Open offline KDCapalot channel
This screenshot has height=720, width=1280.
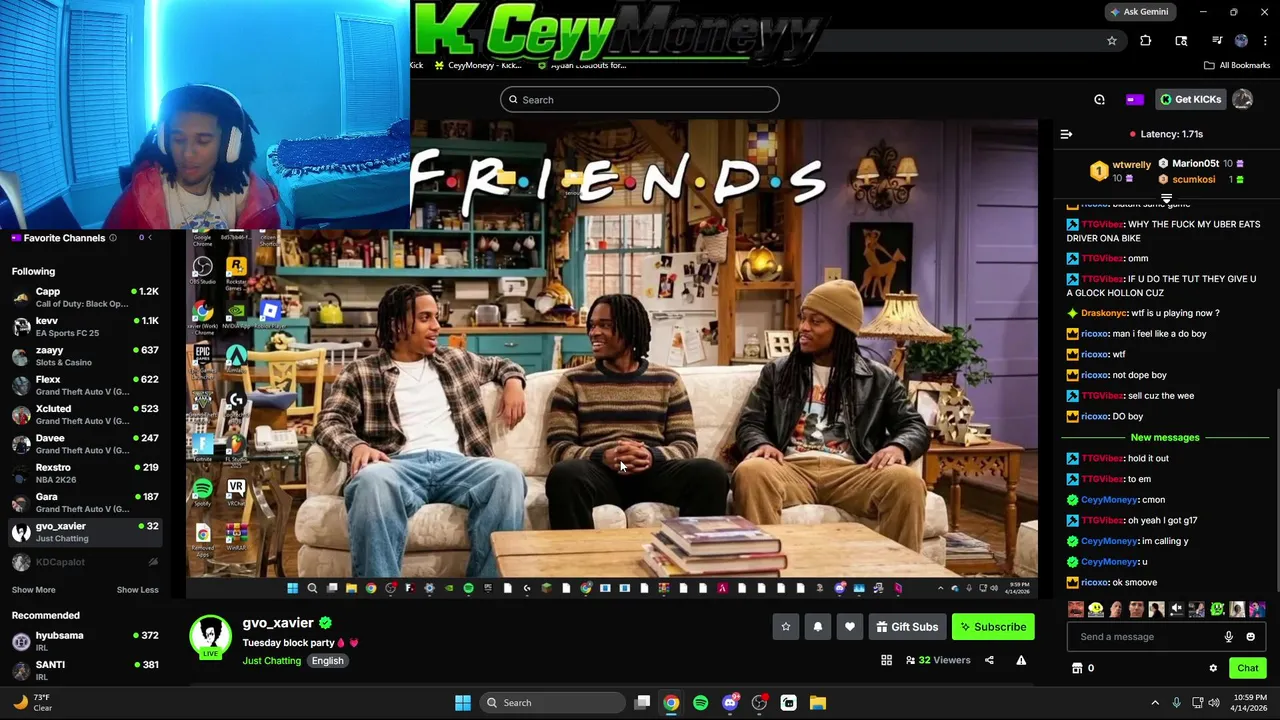coord(85,562)
